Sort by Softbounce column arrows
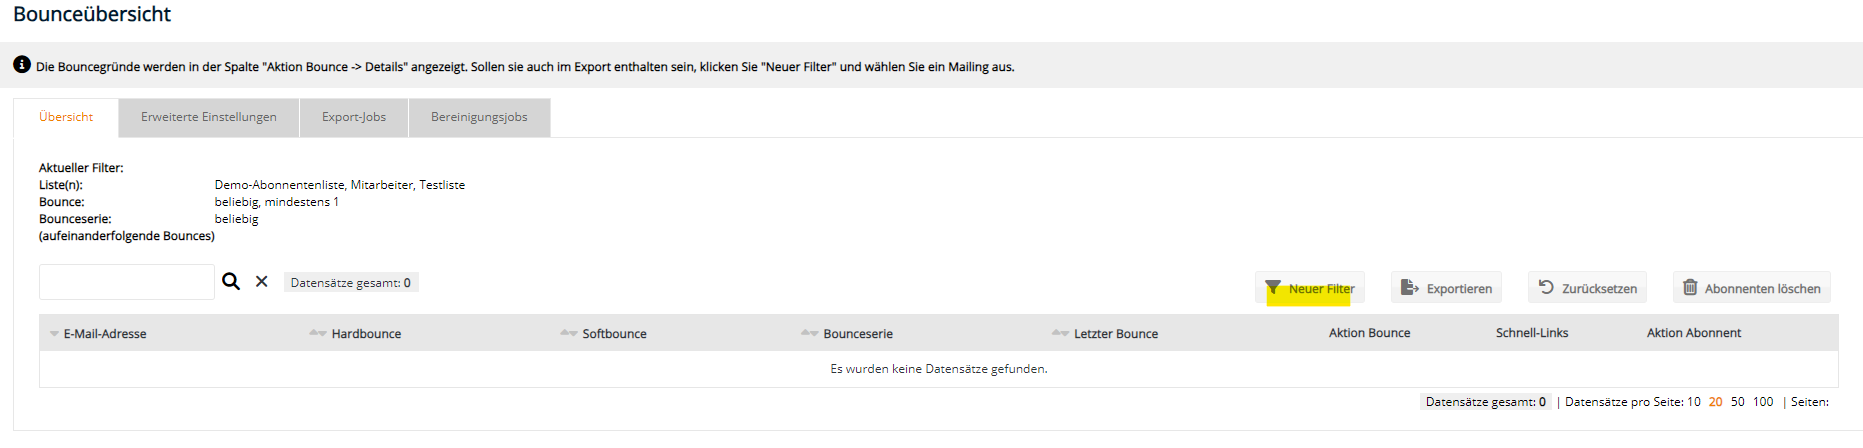 (x=569, y=333)
